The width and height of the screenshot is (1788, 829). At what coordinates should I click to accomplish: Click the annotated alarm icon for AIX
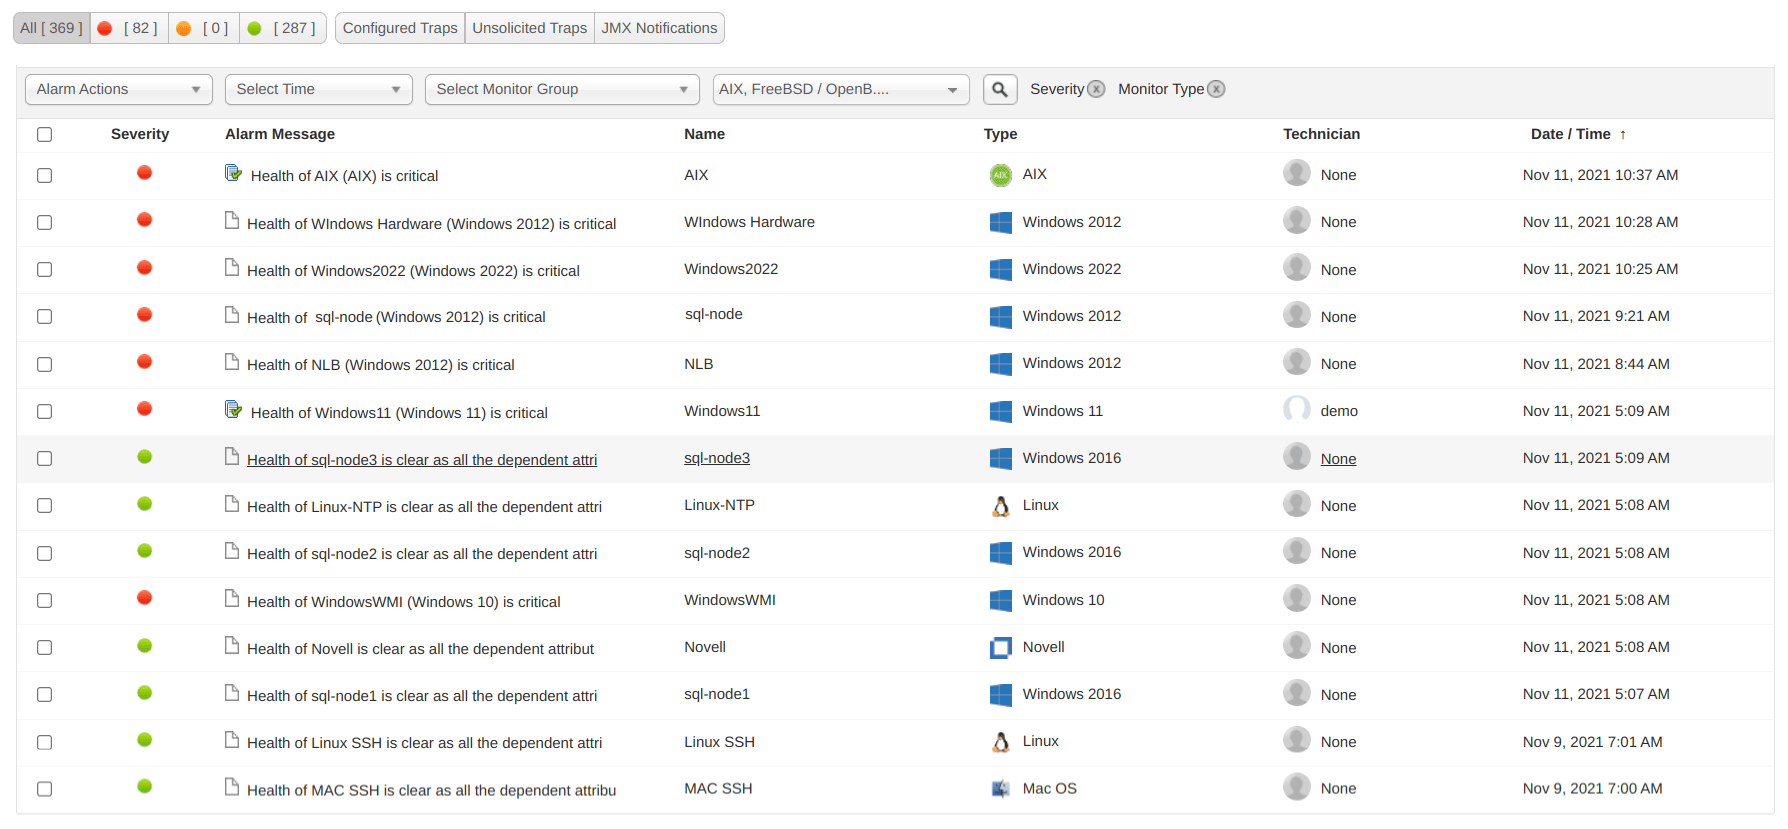point(233,173)
